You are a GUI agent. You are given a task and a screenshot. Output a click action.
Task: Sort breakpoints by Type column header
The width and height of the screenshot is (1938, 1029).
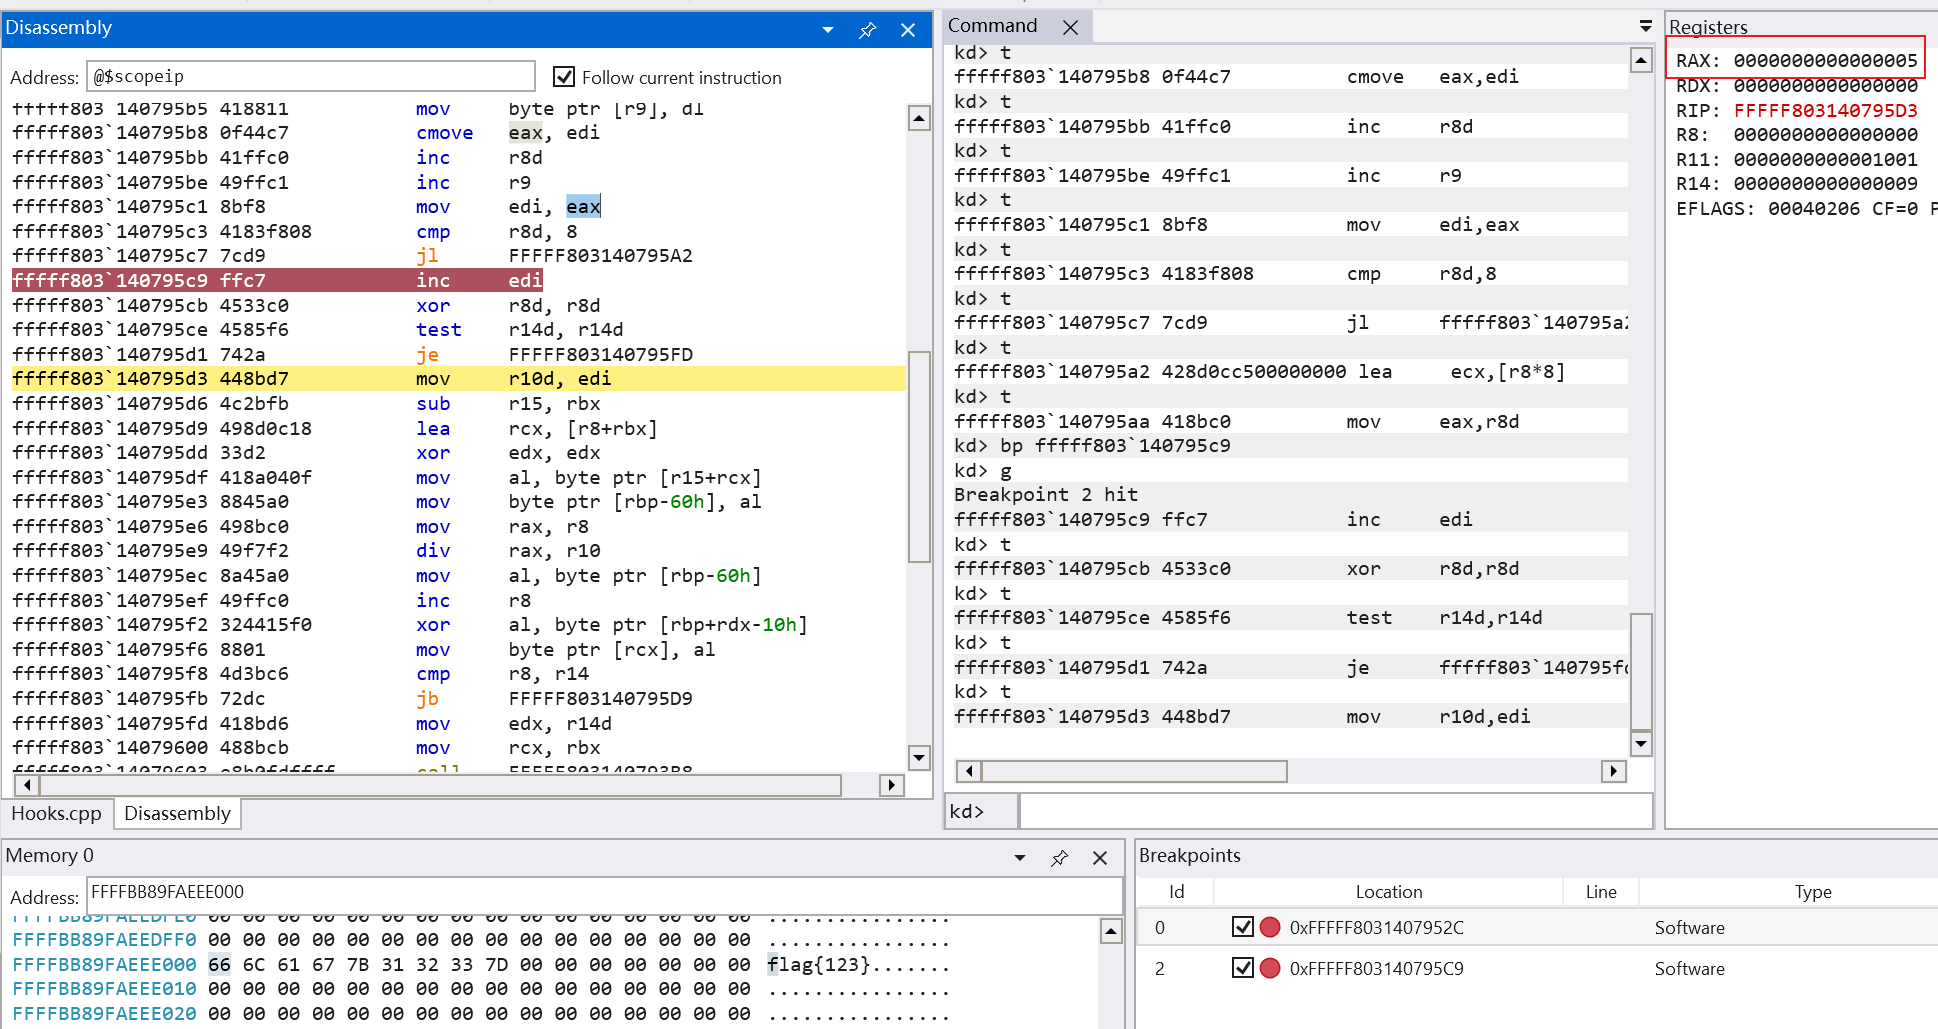point(1812,891)
